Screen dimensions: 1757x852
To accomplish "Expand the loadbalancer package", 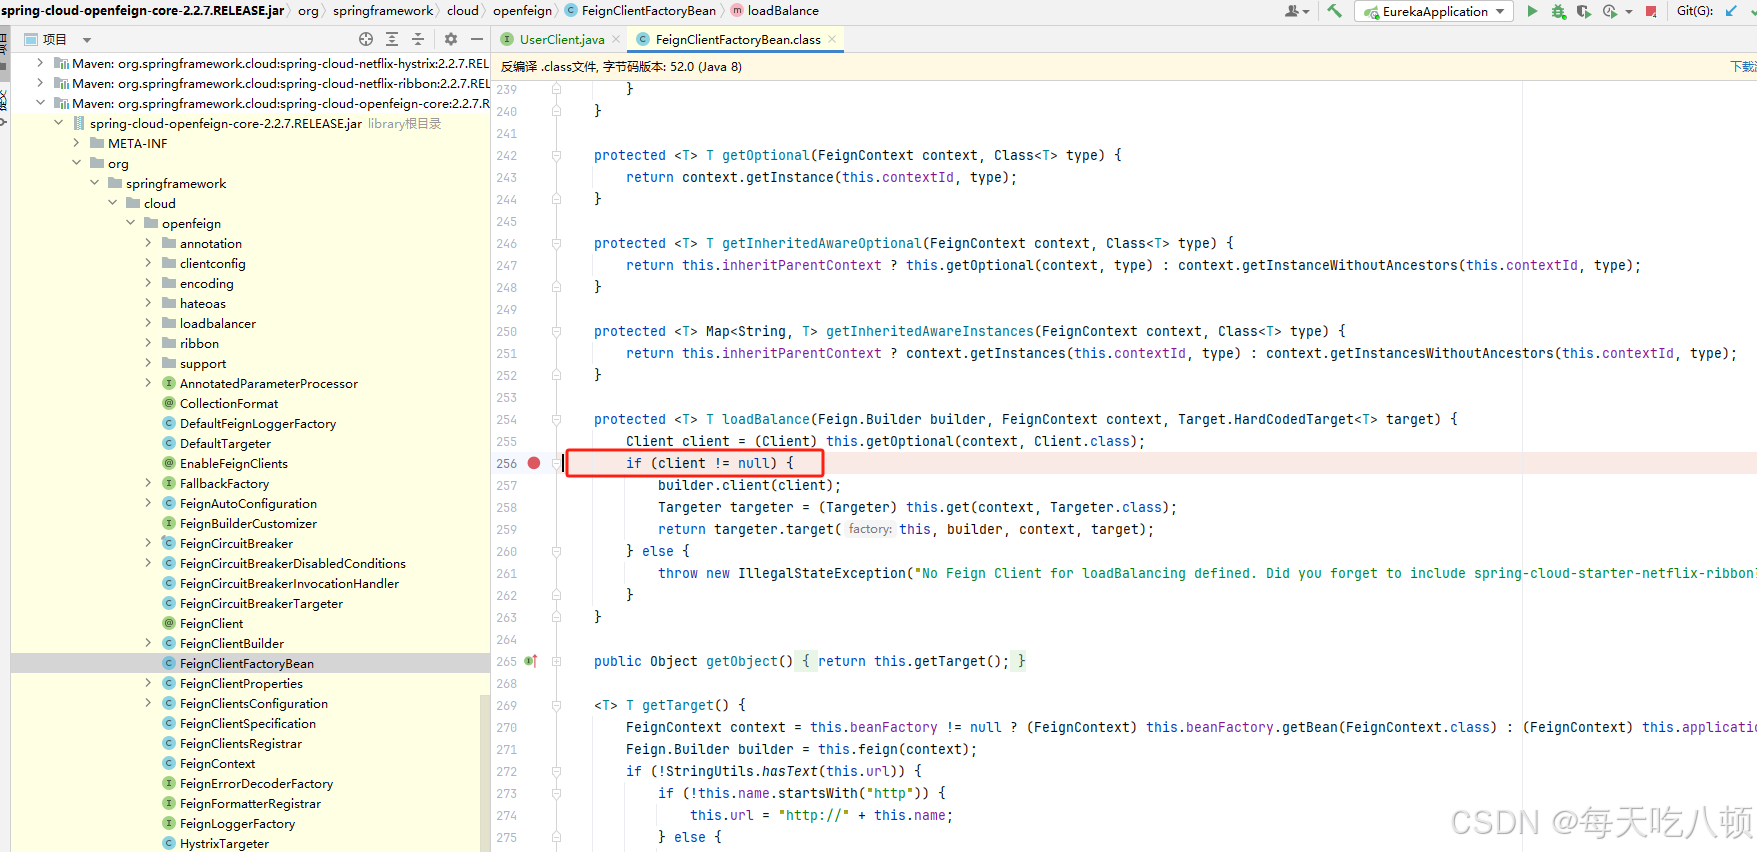I will click(x=148, y=323).
